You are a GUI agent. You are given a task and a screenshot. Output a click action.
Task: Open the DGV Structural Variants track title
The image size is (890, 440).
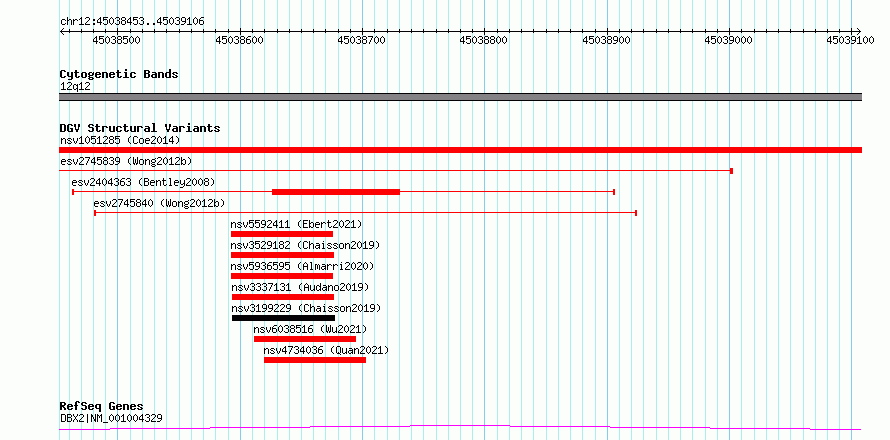pyautogui.click(x=140, y=128)
